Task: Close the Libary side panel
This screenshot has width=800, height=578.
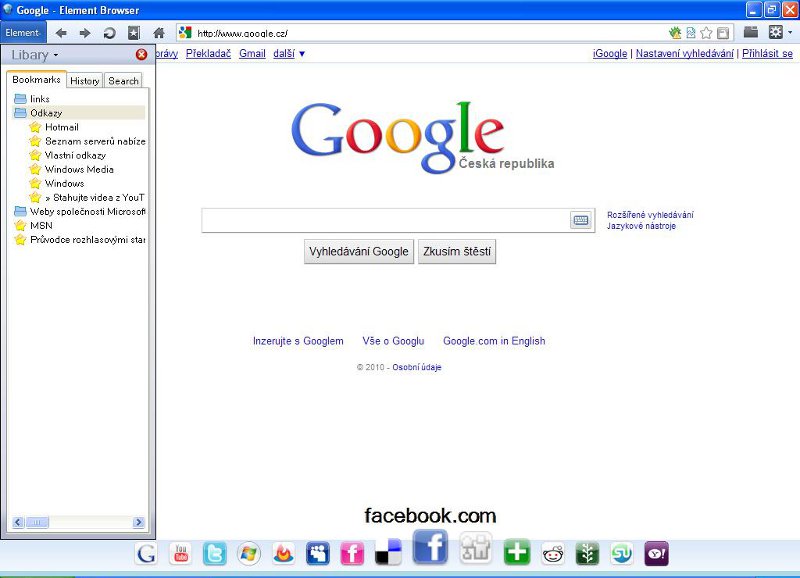Action: [141, 55]
